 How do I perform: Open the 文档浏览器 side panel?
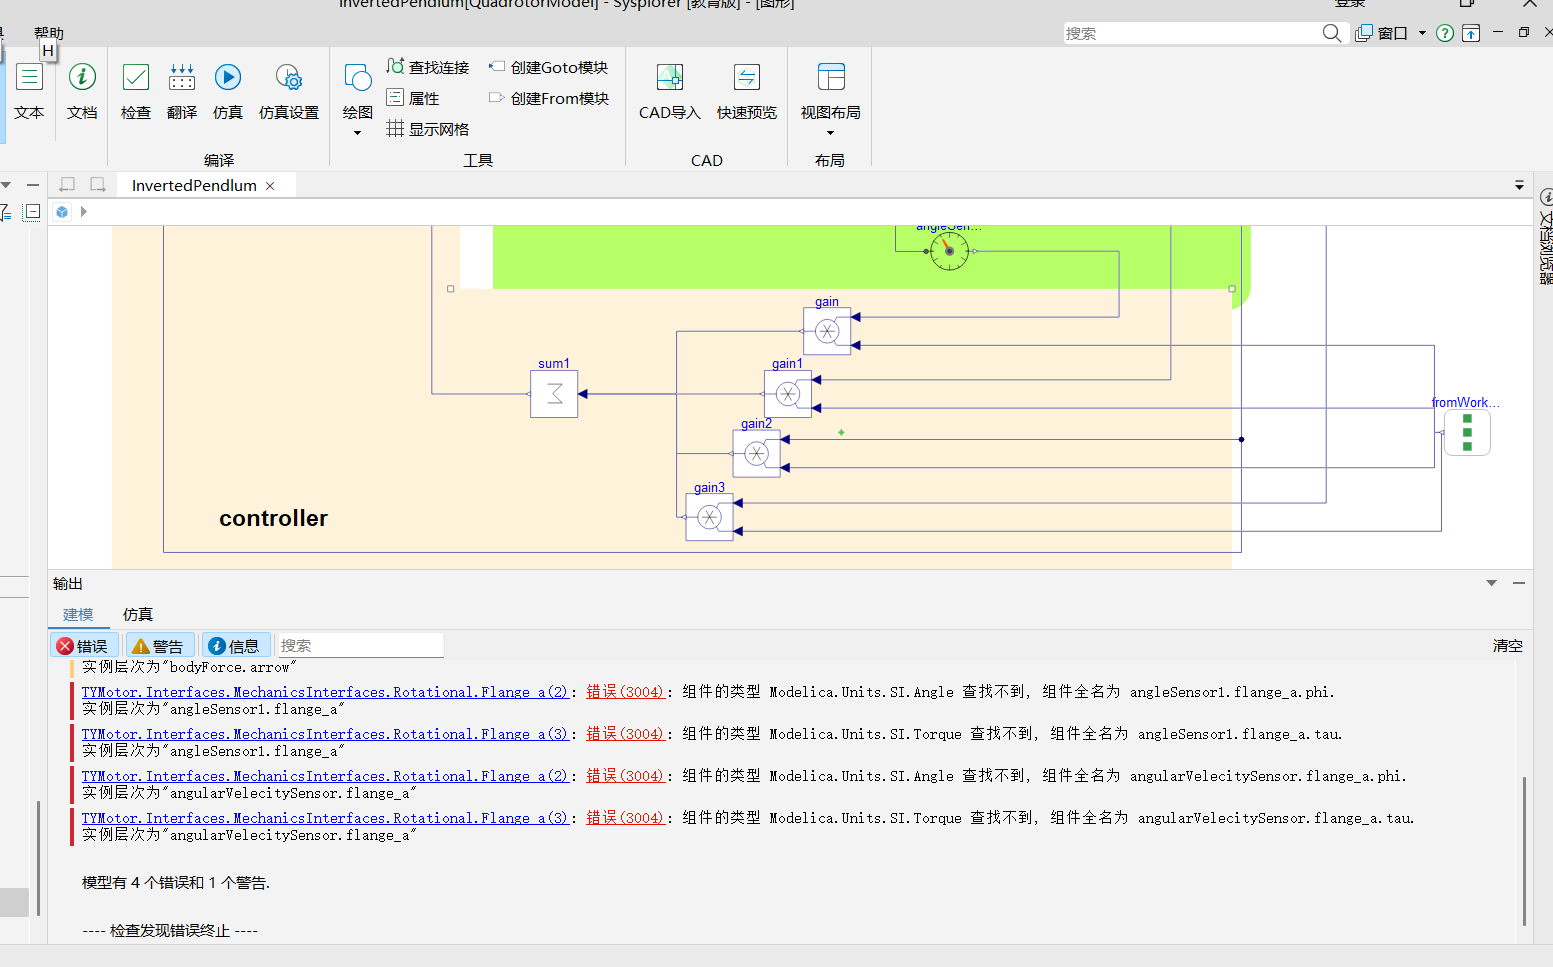pyautogui.click(x=1545, y=236)
